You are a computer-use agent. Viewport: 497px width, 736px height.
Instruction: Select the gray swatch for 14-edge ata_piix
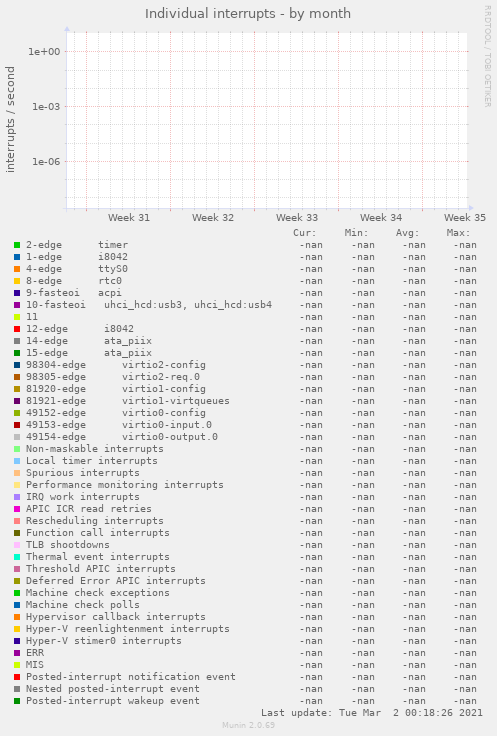(17, 341)
